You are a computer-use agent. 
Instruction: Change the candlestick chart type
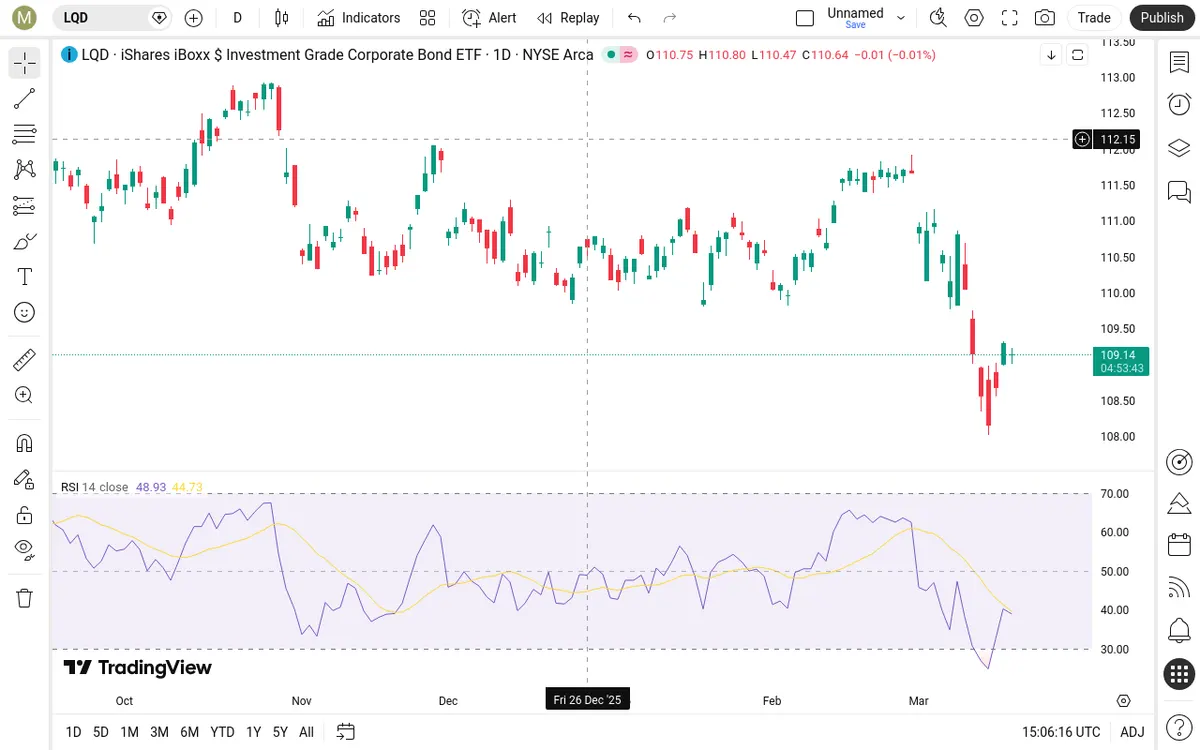[x=281, y=17]
